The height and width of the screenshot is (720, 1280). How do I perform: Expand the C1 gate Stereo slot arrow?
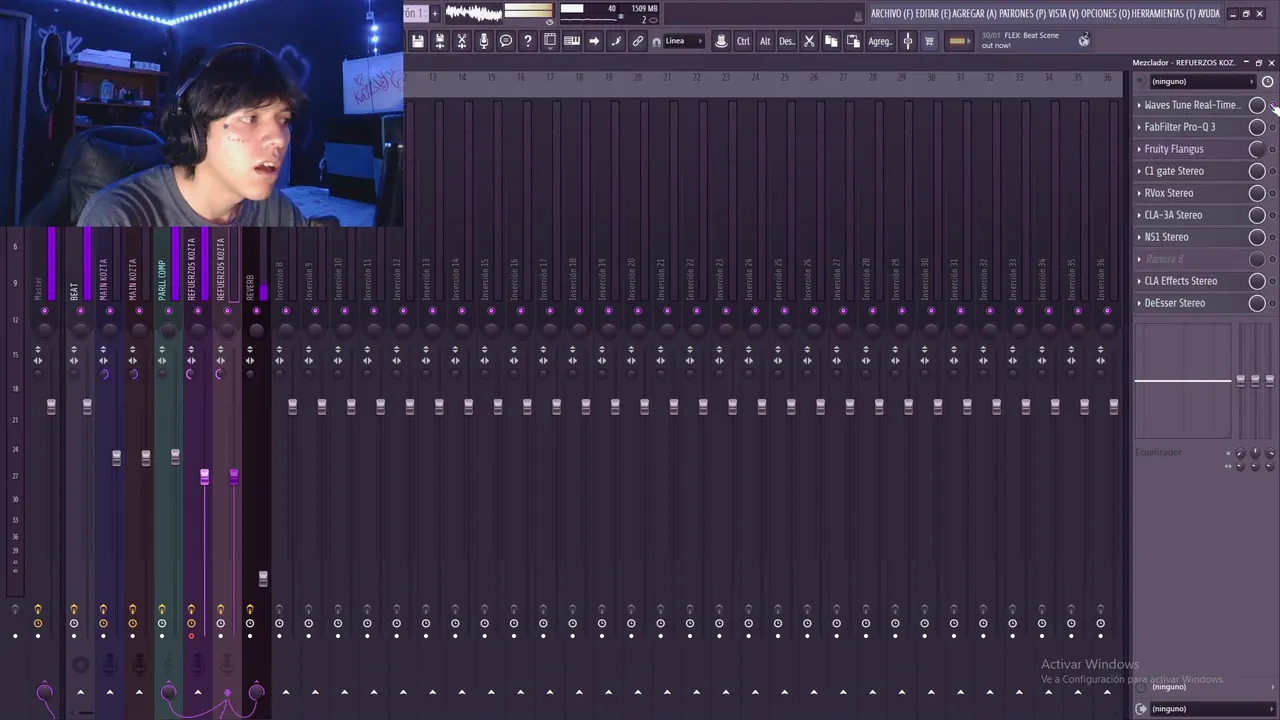(1139, 171)
